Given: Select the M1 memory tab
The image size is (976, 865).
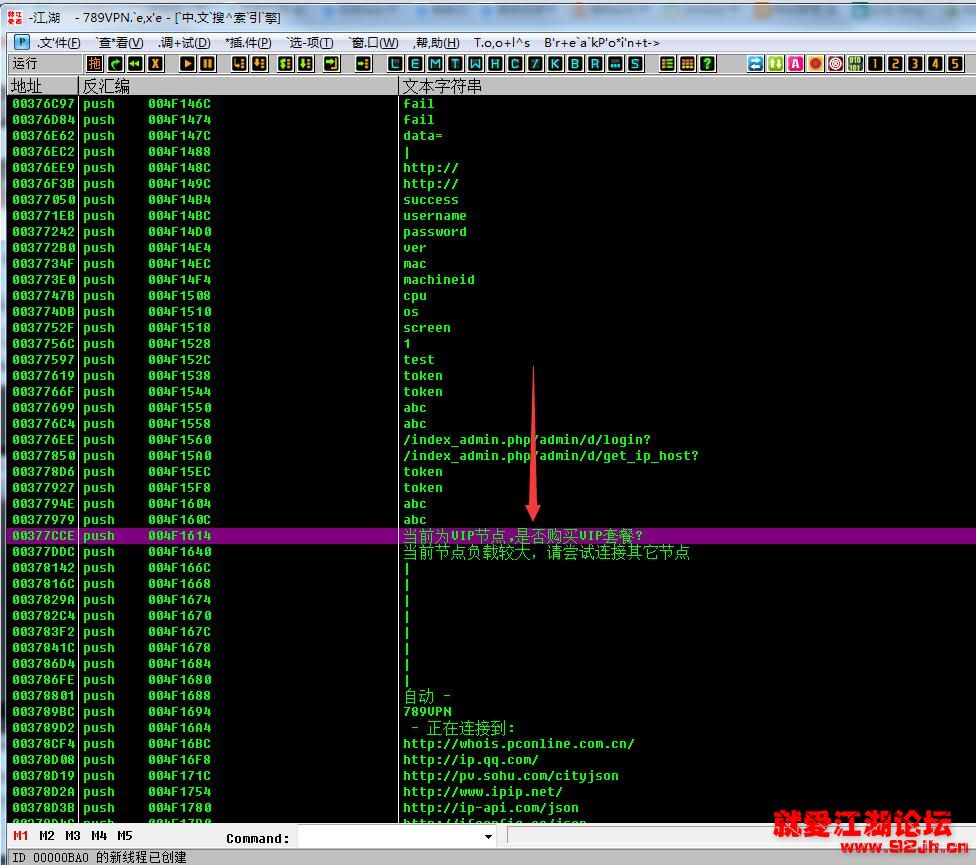Looking at the screenshot, I should pos(21,836).
